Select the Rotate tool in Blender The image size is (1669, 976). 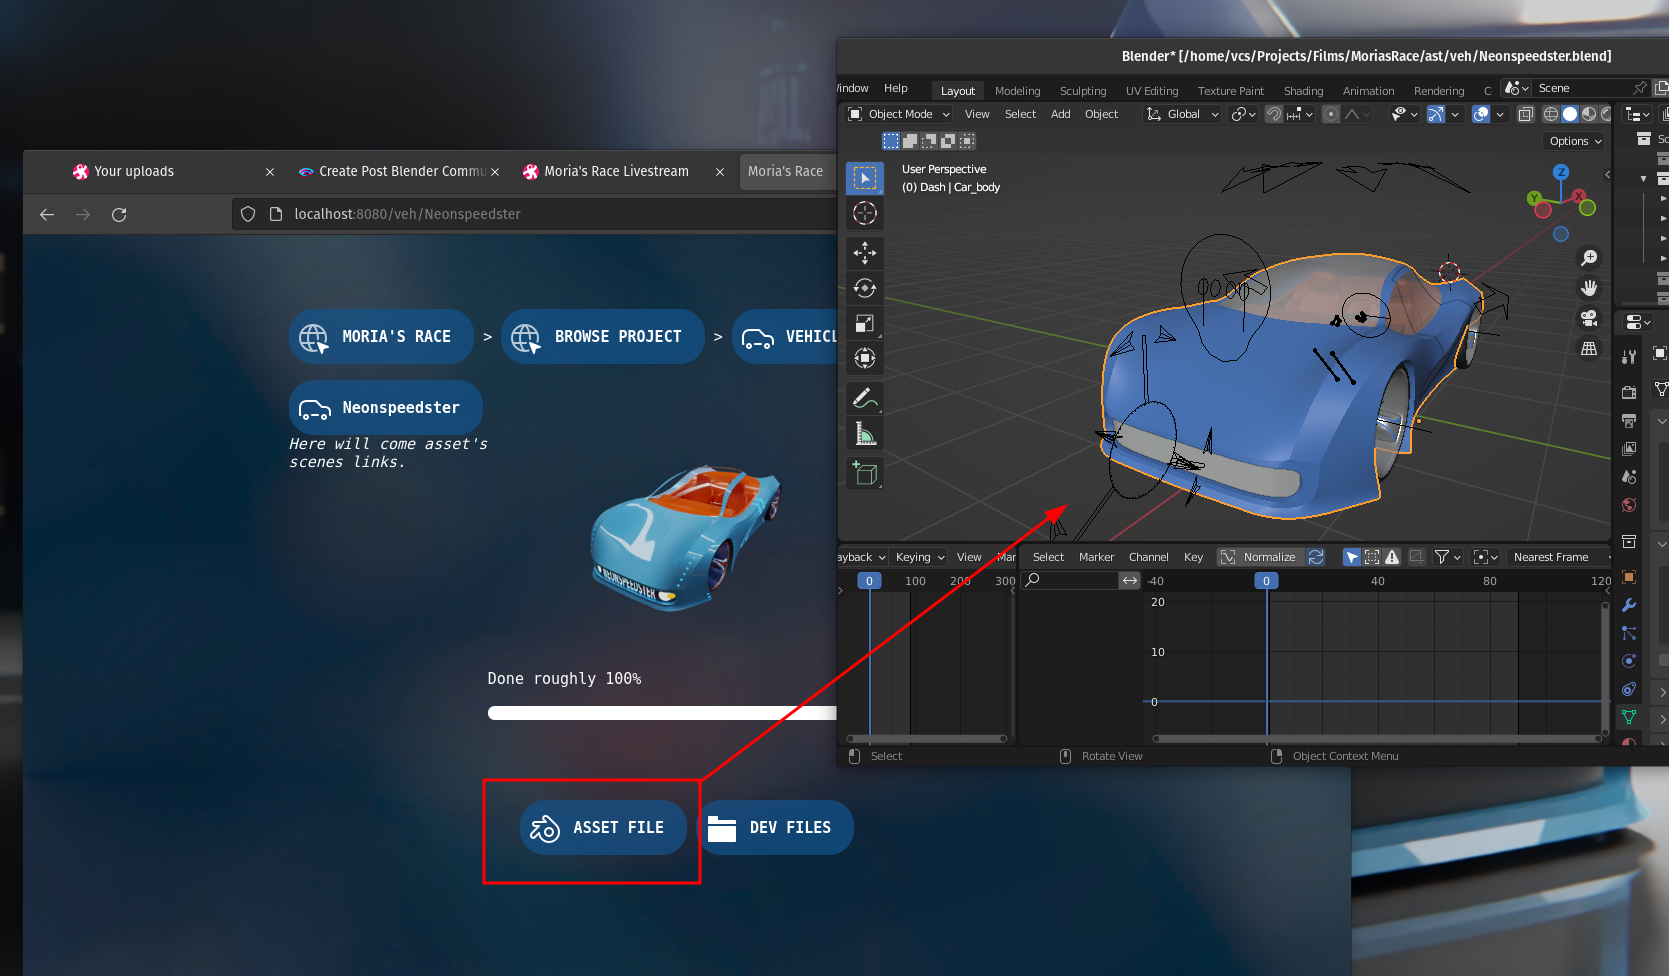tap(865, 288)
